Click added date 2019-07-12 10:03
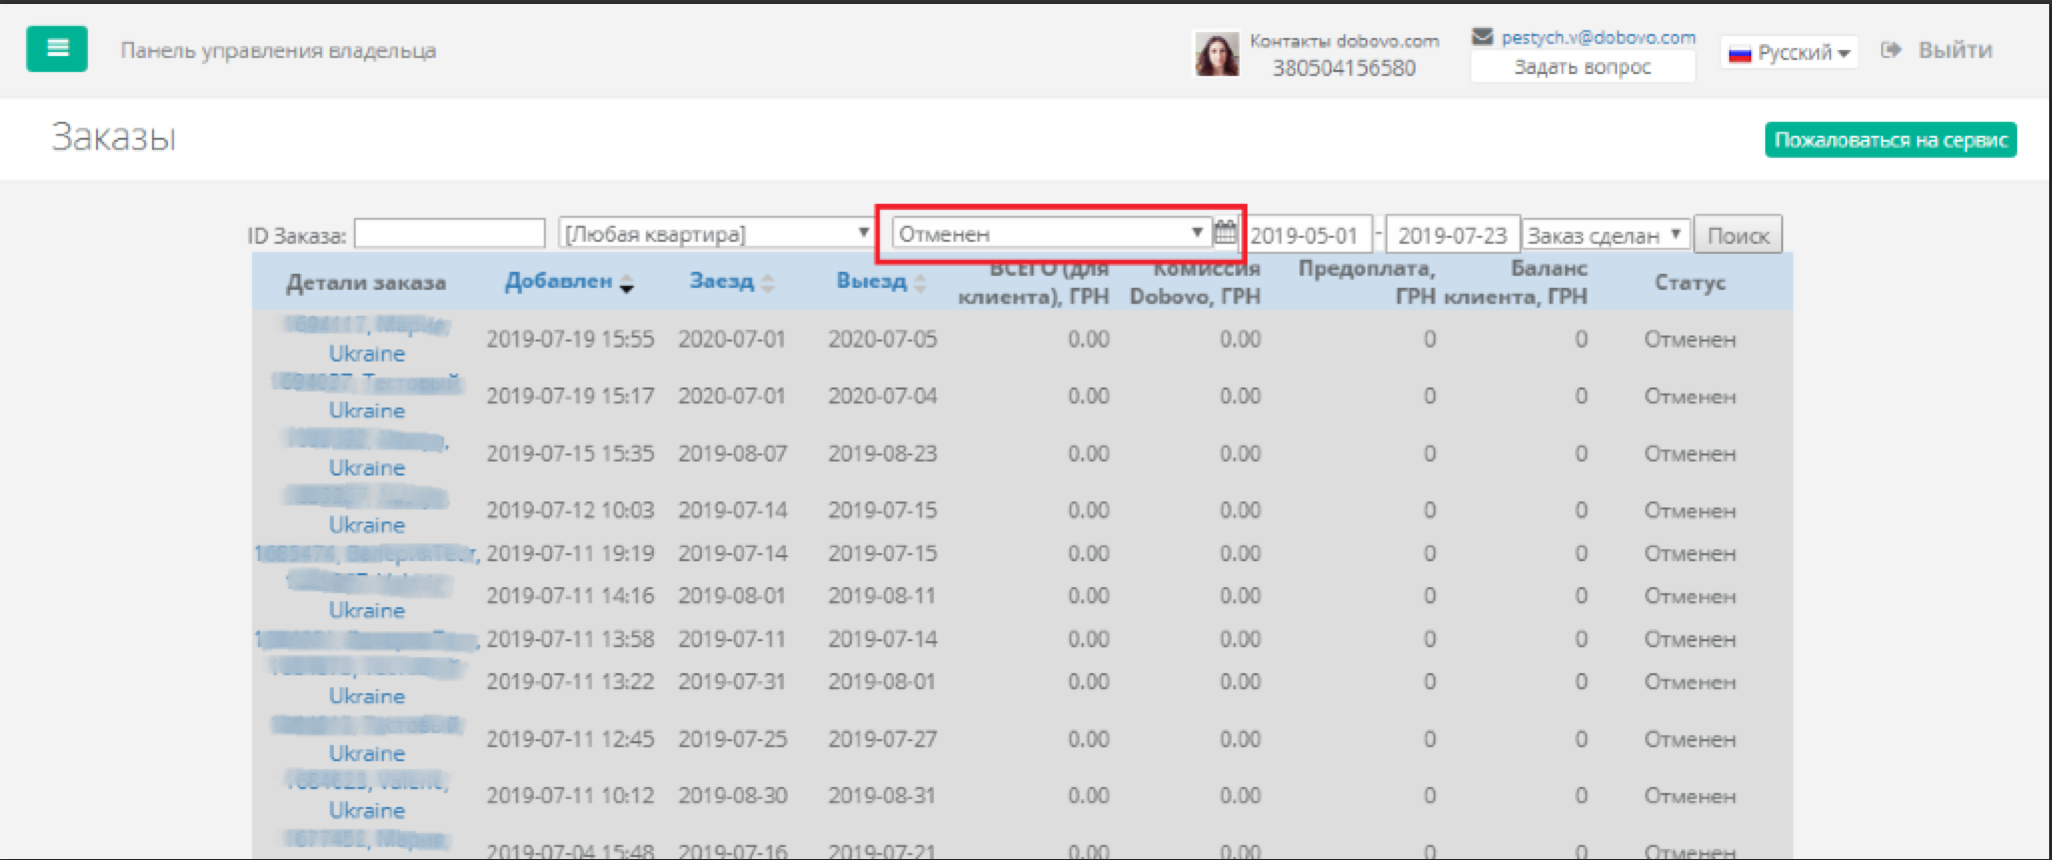 [x=570, y=510]
